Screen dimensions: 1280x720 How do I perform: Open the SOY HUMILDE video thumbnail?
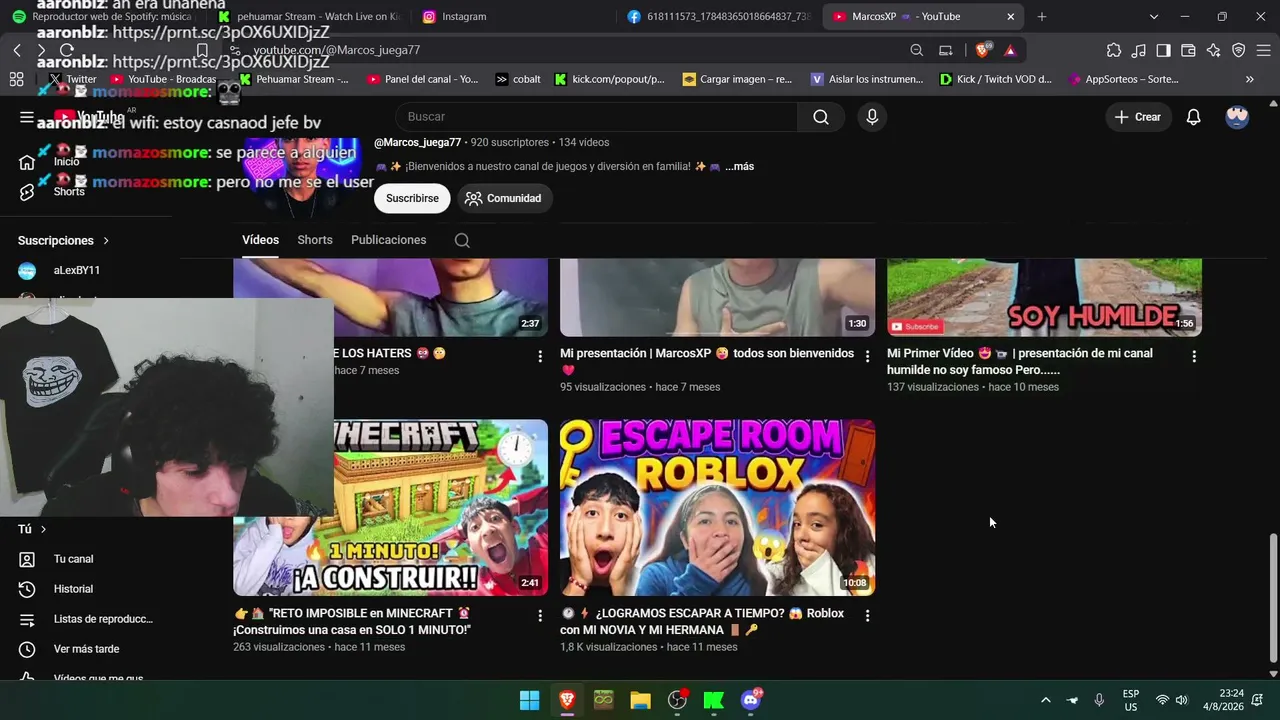(1044, 297)
